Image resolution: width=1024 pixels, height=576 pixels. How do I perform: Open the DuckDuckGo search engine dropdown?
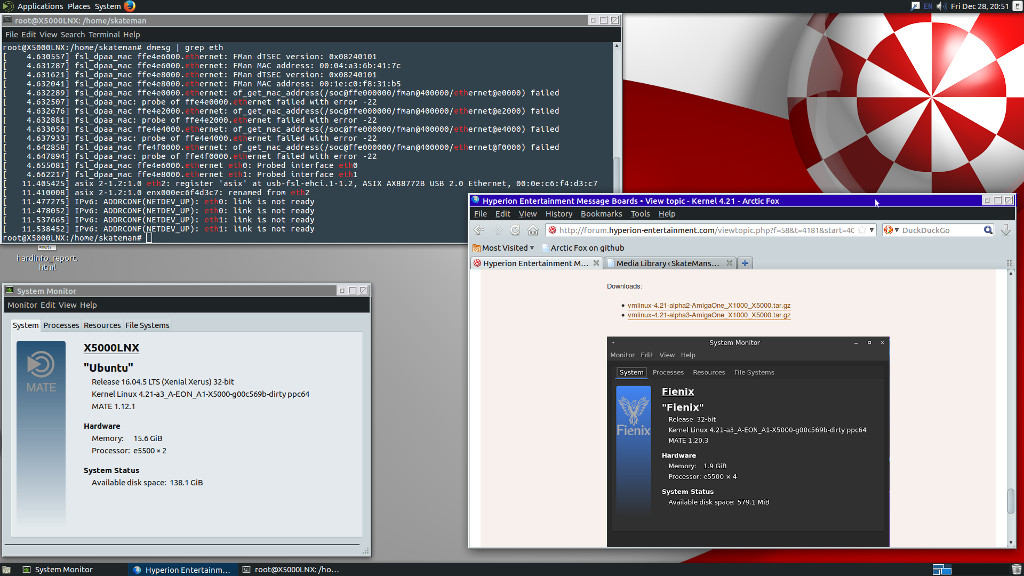click(891, 230)
